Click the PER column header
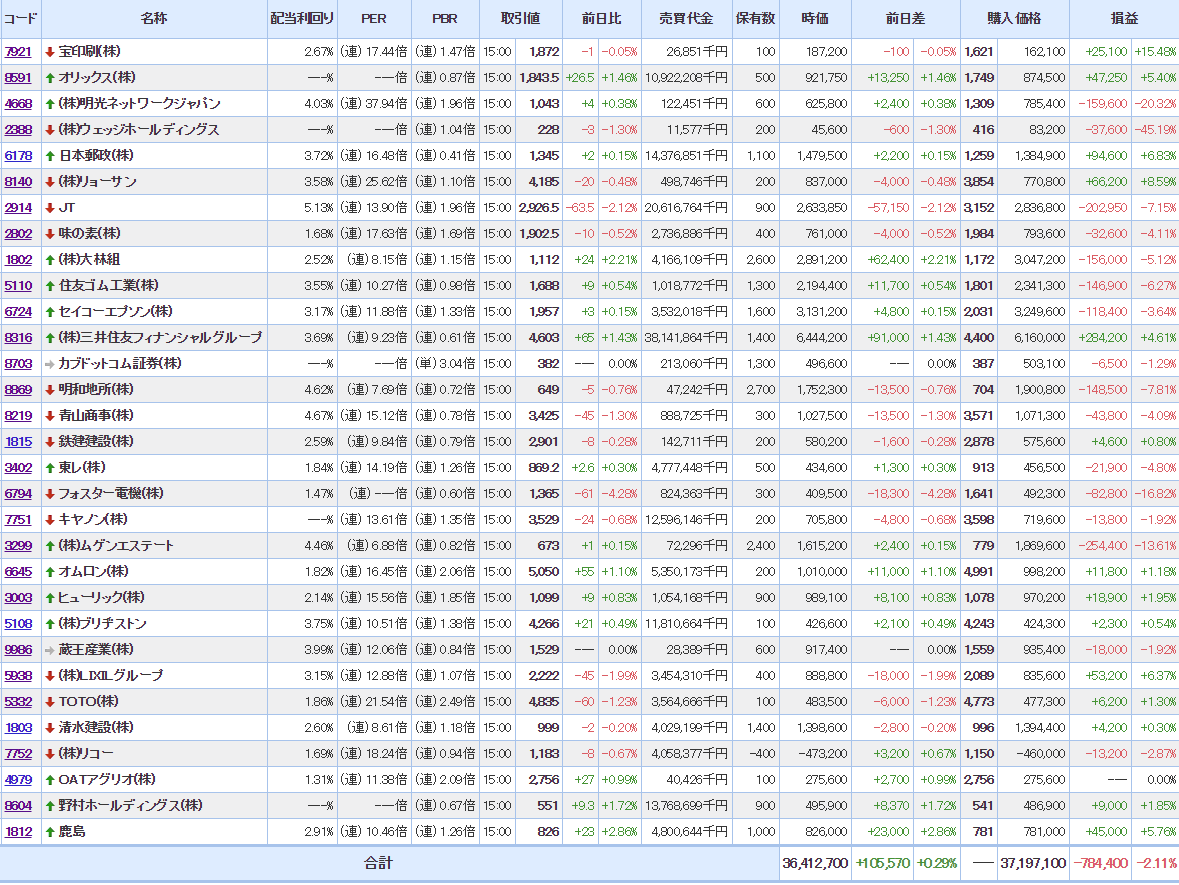Screen dimensions: 1179x885 click(373, 19)
